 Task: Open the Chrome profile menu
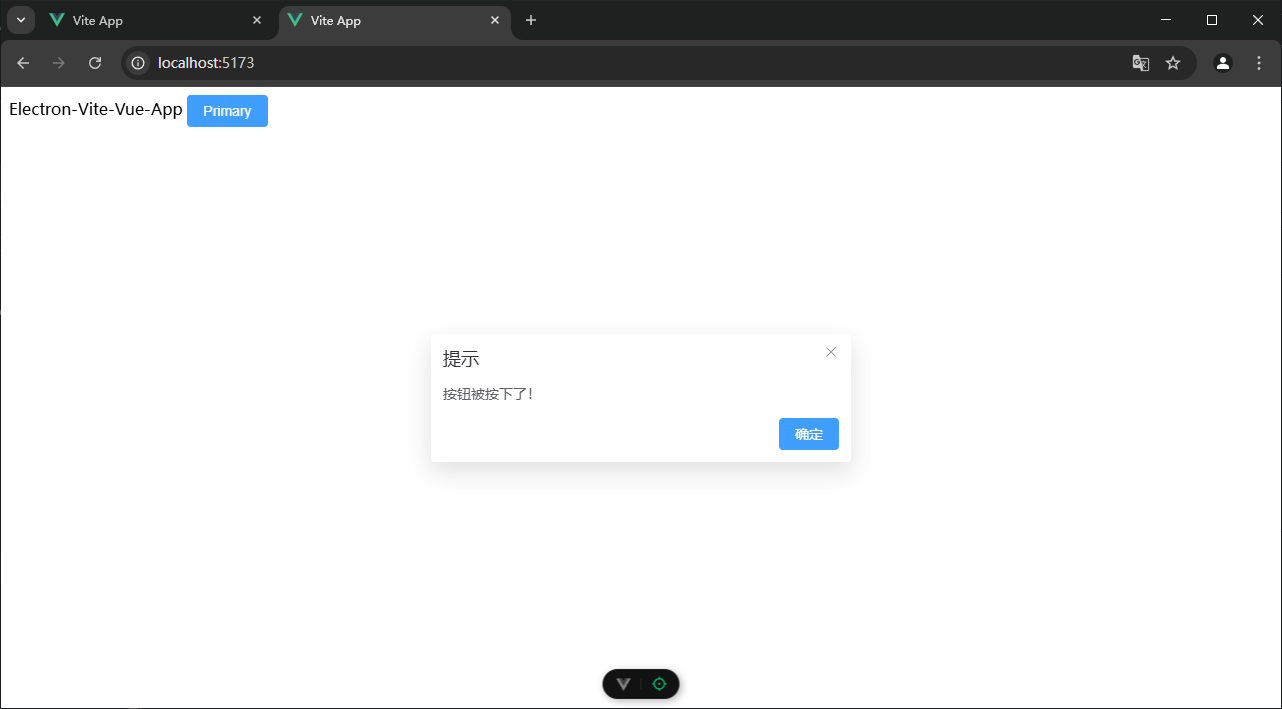click(1223, 63)
